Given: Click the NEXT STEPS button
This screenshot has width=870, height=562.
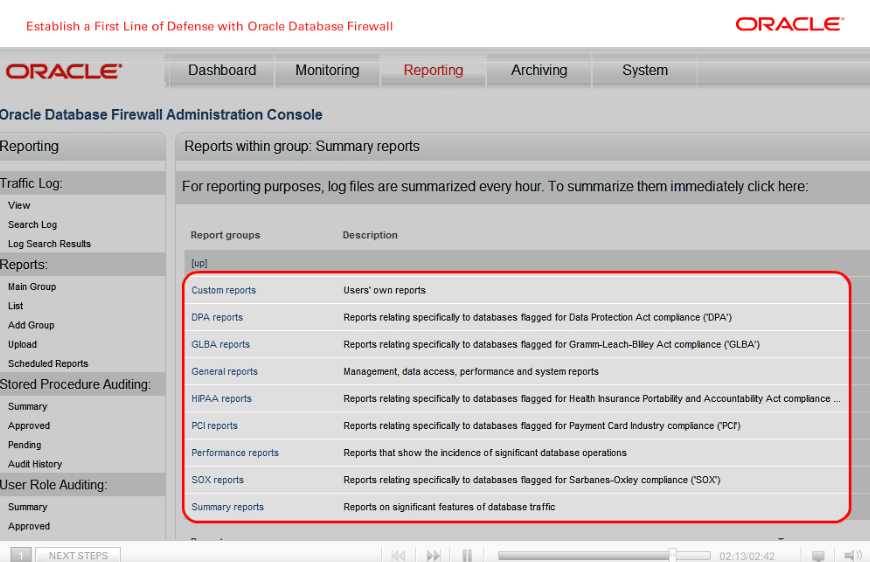Looking at the screenshot, I should click(78, 555).
